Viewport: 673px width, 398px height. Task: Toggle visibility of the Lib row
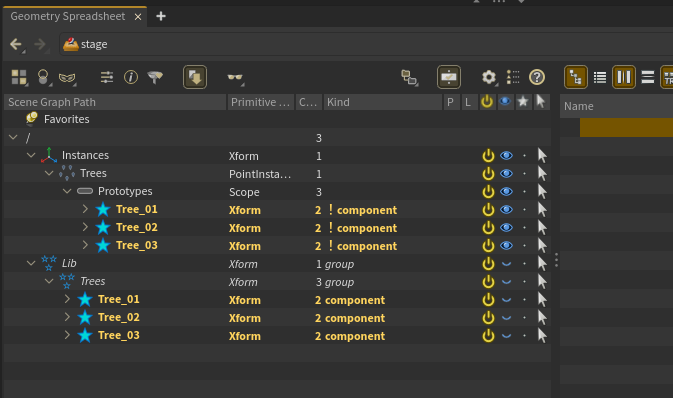pyautogui.click(x=506, y=264)
